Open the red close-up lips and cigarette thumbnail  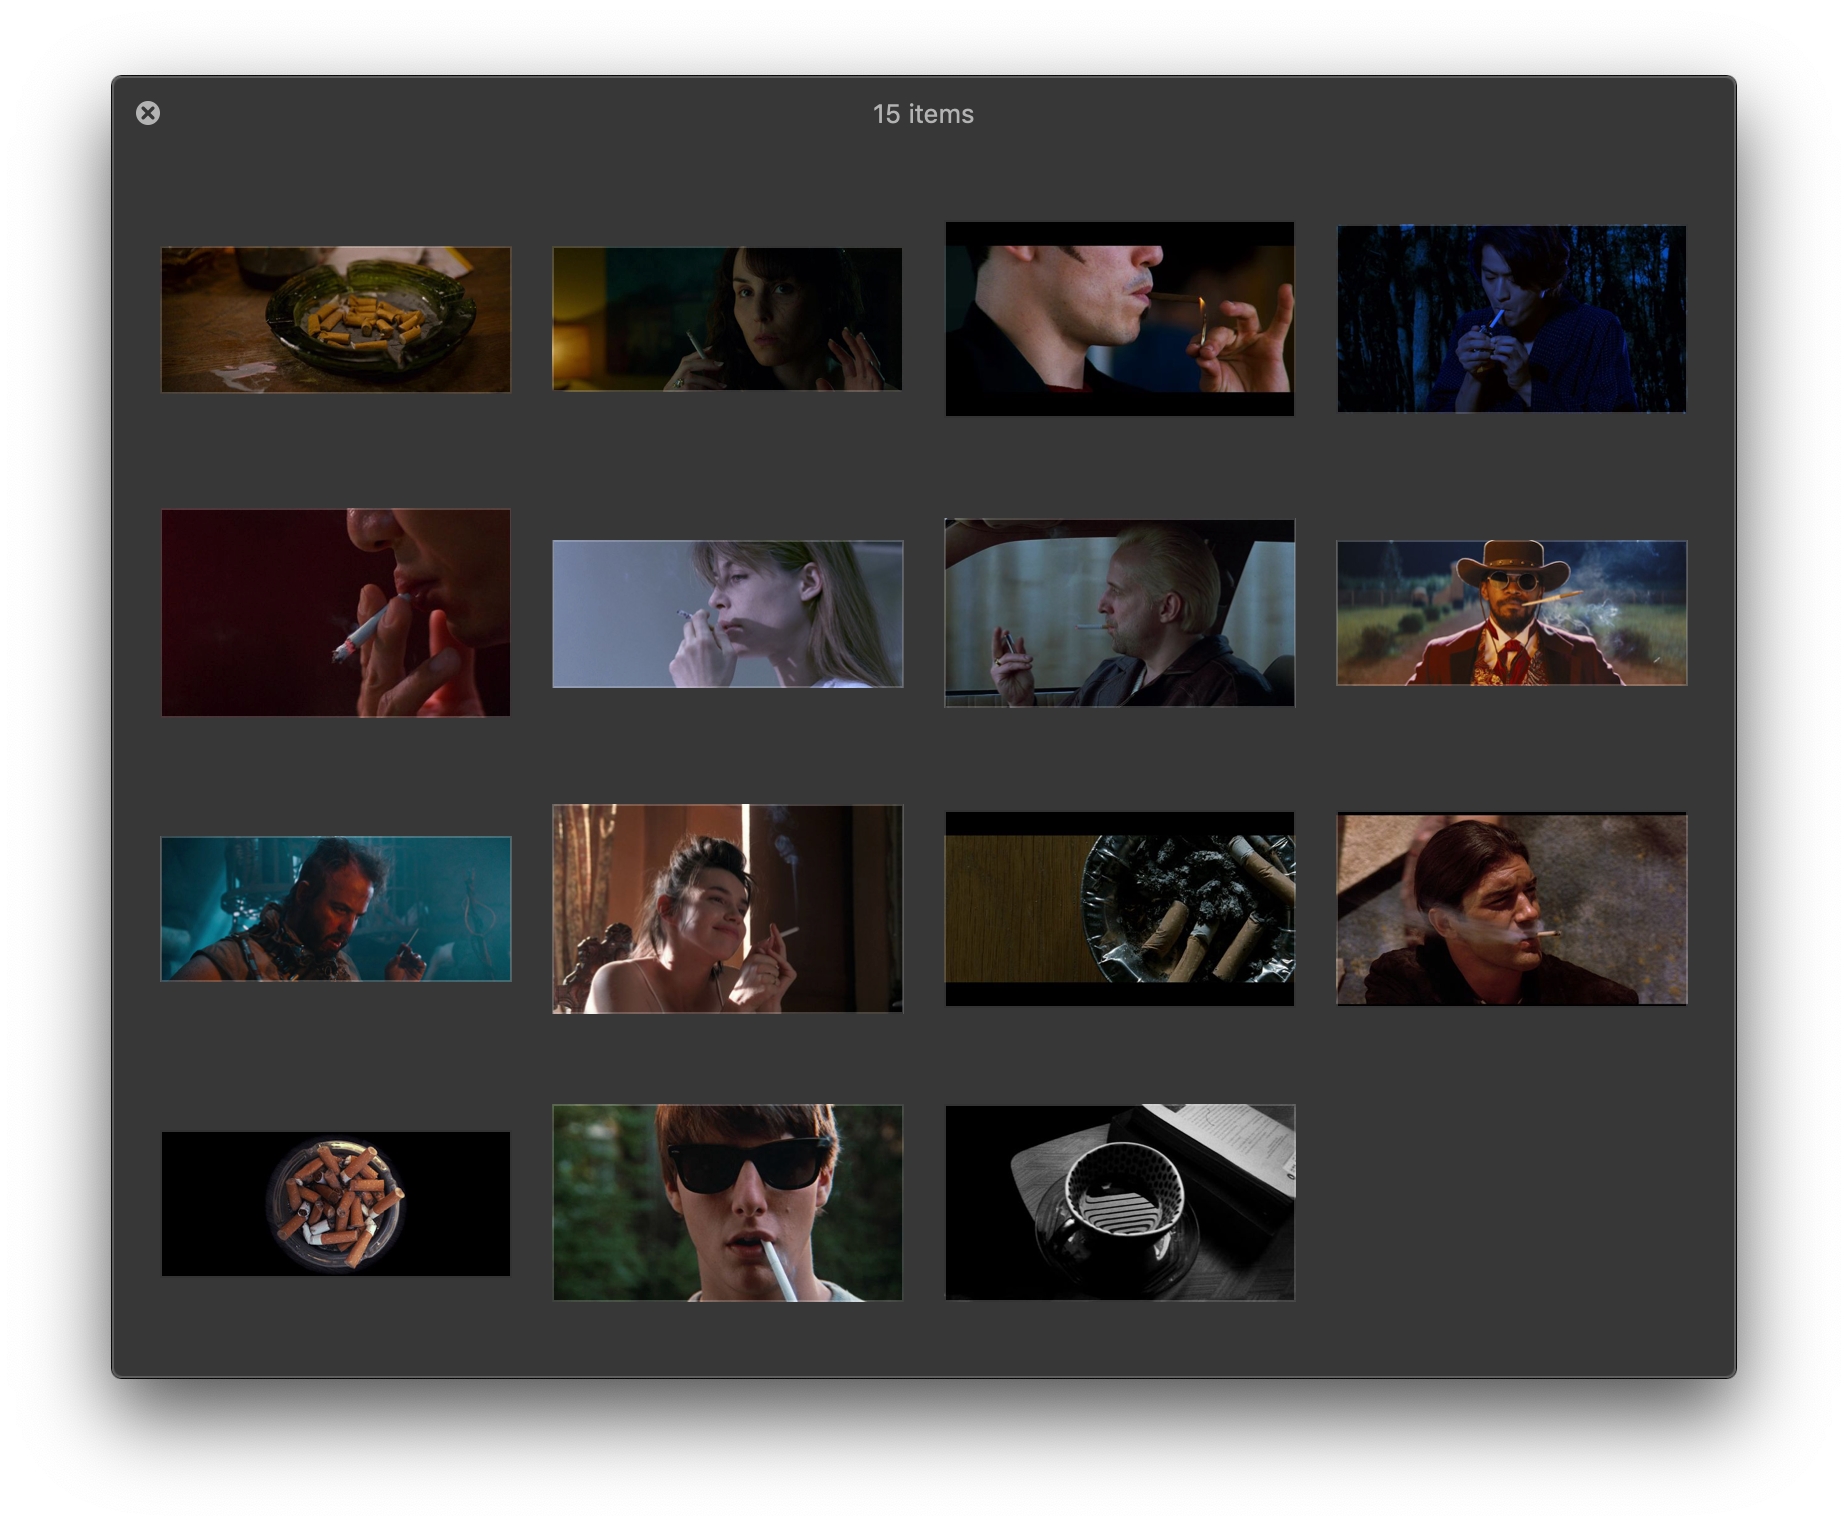336,613
